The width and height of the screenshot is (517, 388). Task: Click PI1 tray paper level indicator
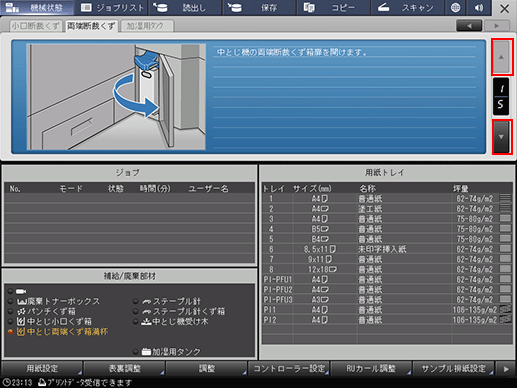click(x=505, y=309)
